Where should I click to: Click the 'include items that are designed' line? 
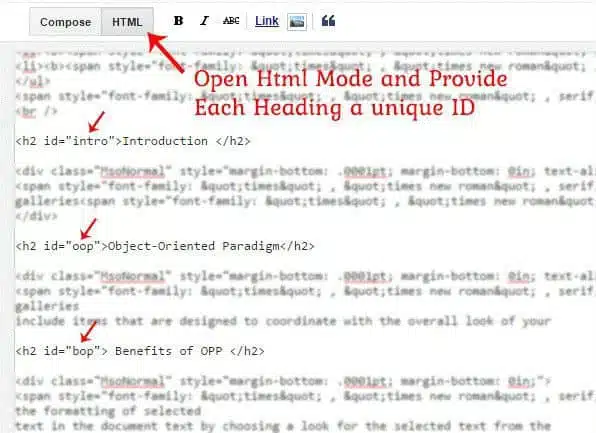coord(283,321)
